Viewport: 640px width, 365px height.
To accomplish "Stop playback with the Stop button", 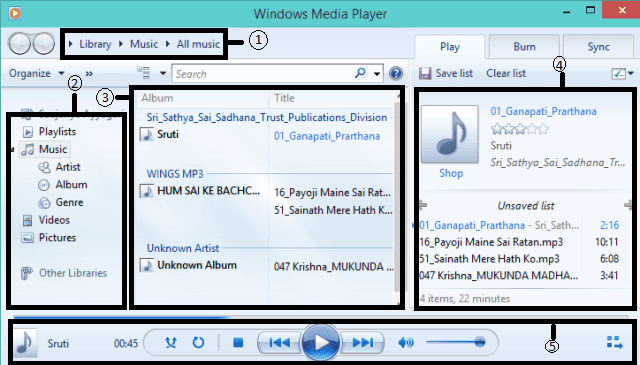I will coord(238,343).
